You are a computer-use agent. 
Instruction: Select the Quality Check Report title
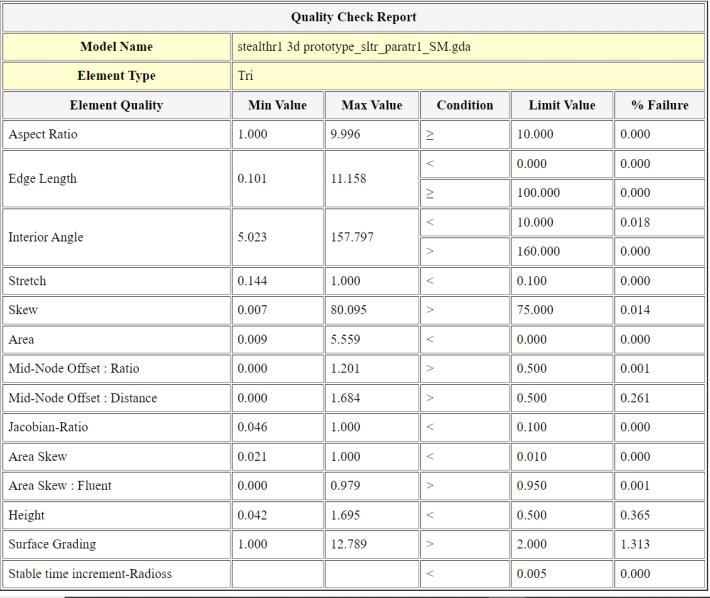click(x=353, y=17)
